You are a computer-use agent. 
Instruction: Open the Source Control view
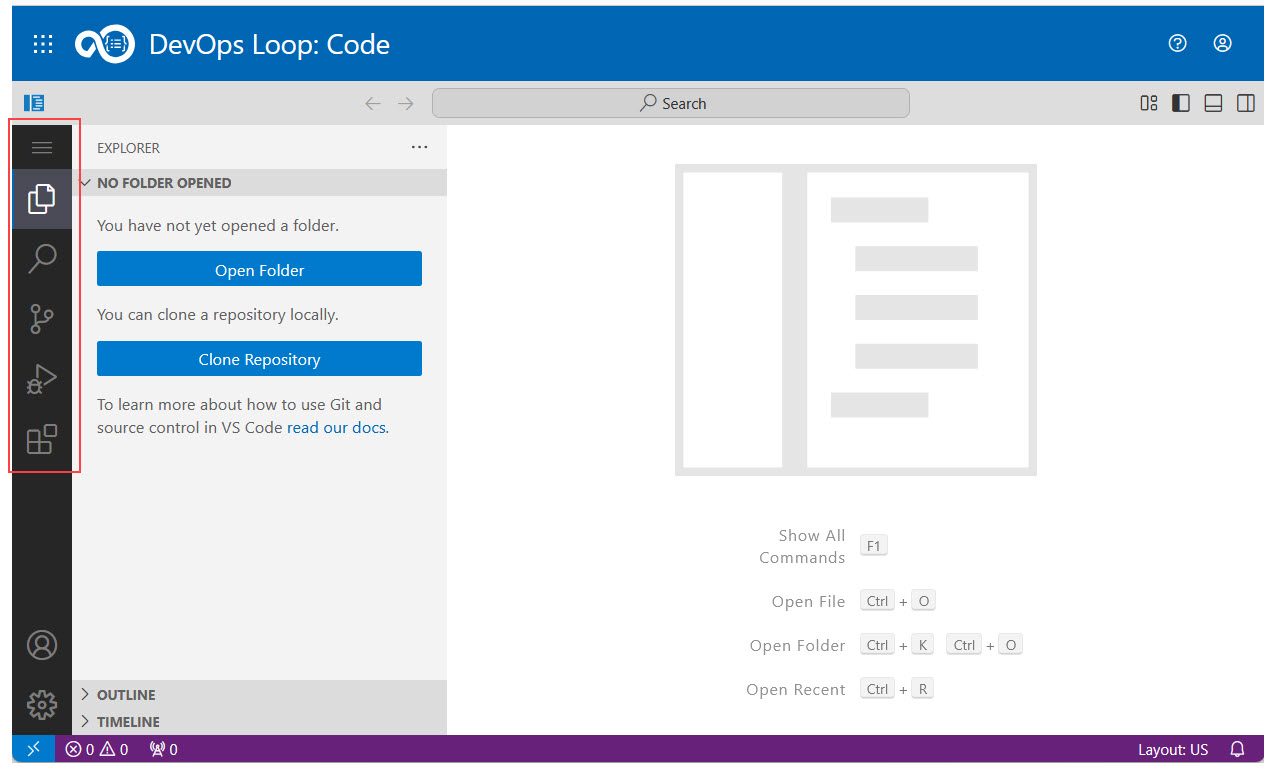[x=42, y=318]
